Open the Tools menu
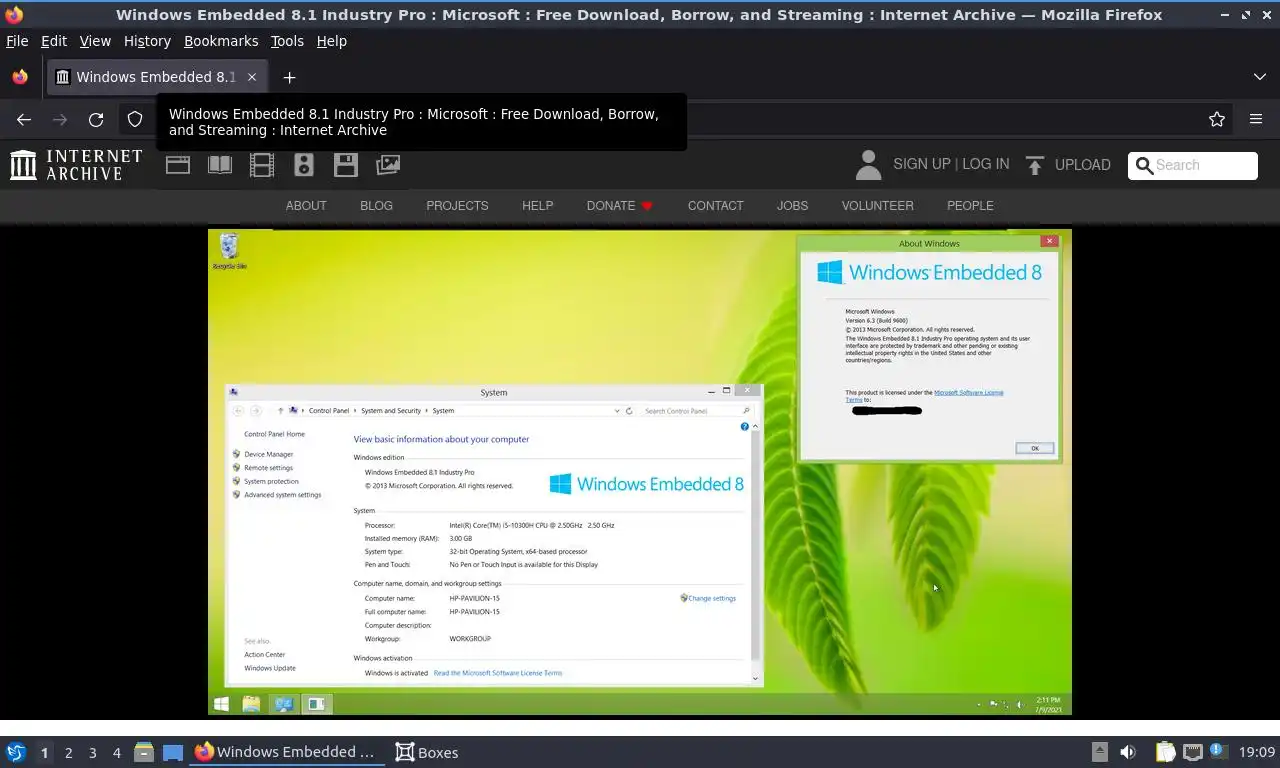The image size is (1280, 768). (287, 41)
